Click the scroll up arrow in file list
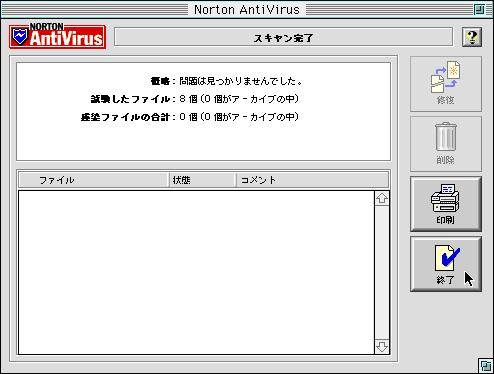Image resolution: width=494 pixels, height=374 pixels. point(382,198)
